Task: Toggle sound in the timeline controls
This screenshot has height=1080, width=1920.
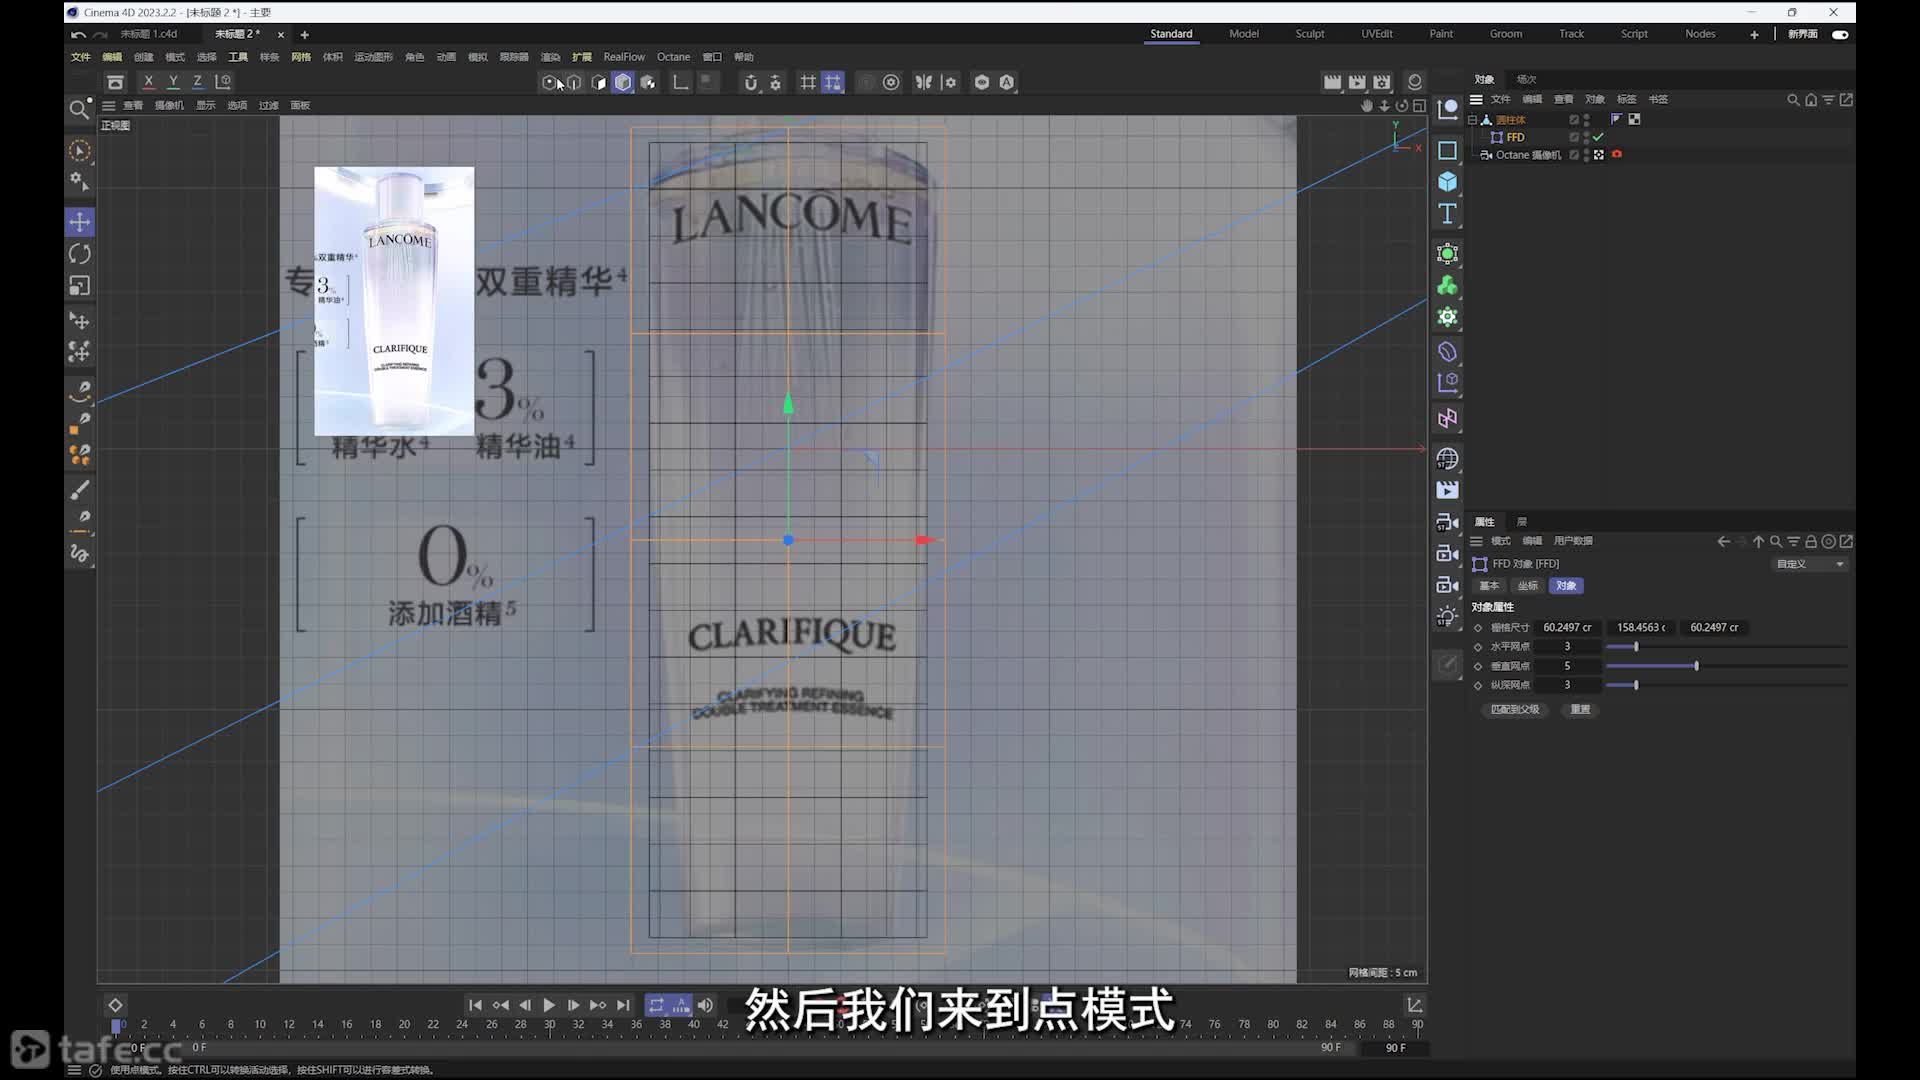Action: click(705, 1005)
